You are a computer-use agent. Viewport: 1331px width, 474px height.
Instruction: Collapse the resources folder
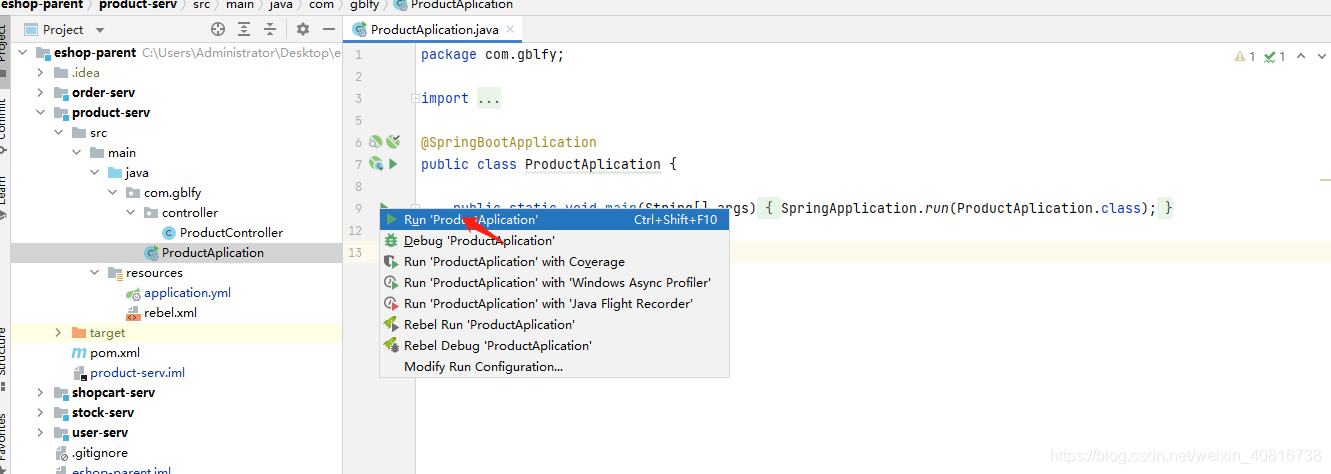pos(94,273)
